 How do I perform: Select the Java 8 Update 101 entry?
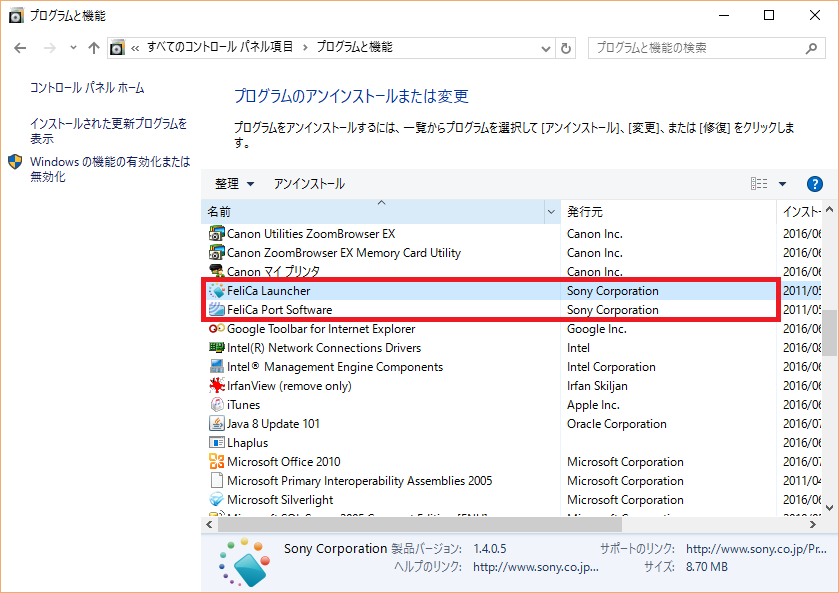pos(273,424)
